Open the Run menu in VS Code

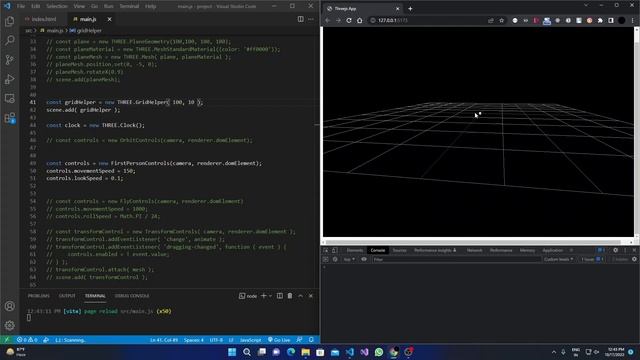(109, 6)
